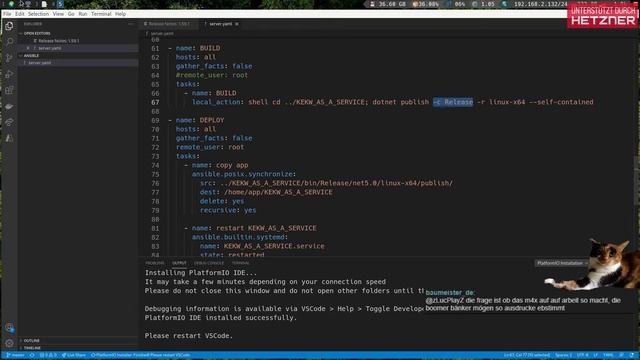Open the Edit menu

pos(20,14)
